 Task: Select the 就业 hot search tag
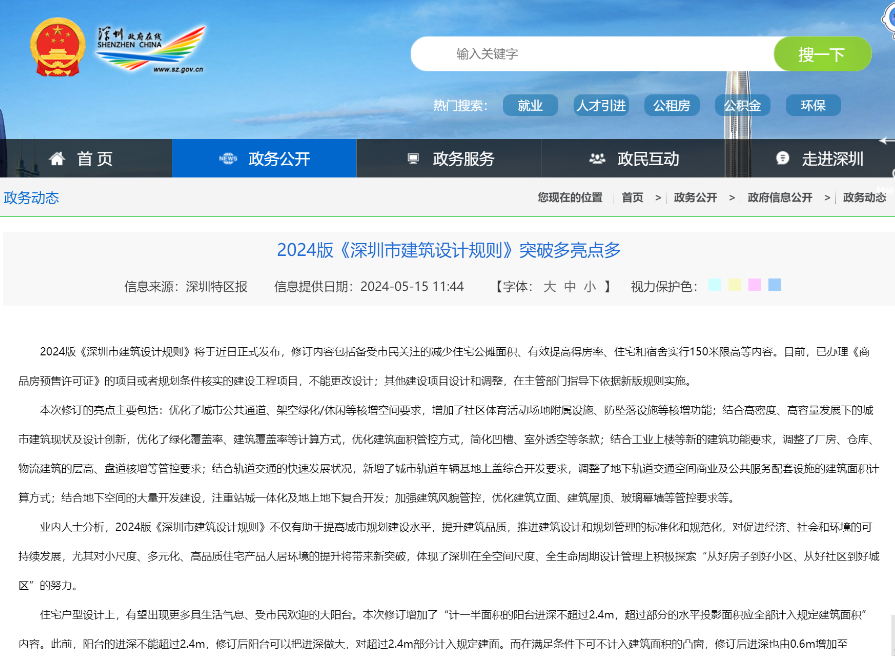pyautogui.click(x=530, y=105)
